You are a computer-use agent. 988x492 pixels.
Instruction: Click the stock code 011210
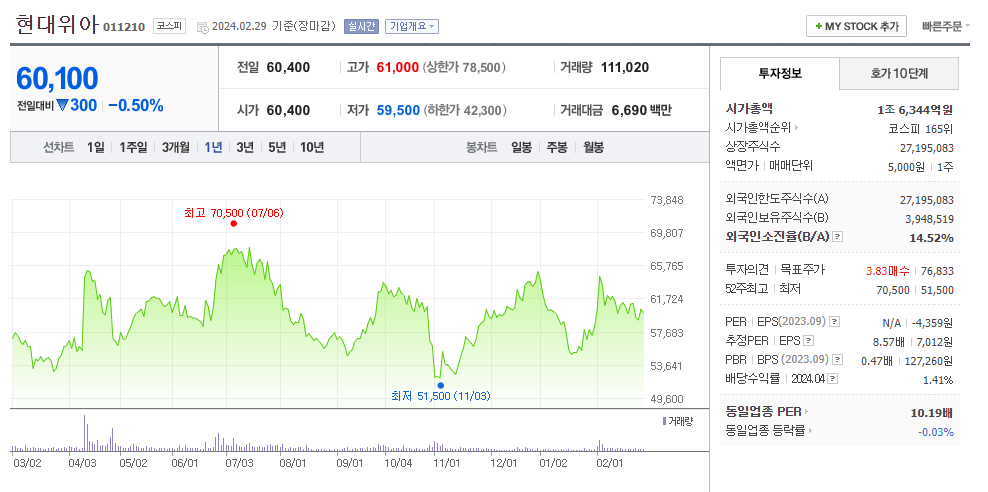click(124, 27)
